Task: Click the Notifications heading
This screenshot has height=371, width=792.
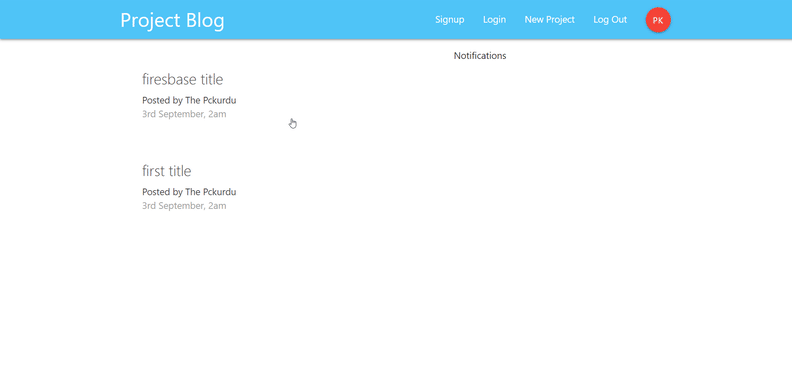Action: click(x=480, y=56)
